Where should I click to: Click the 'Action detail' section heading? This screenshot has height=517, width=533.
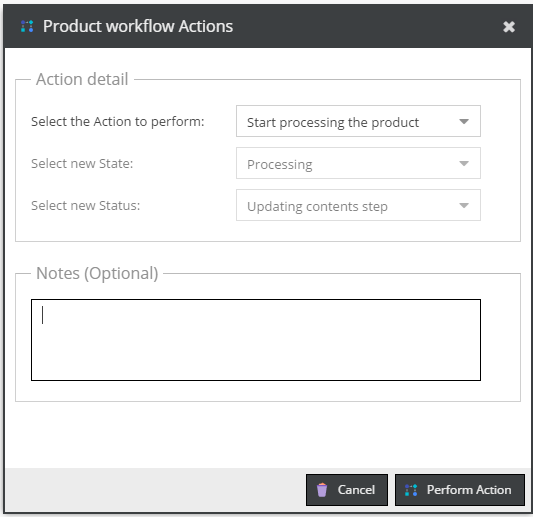click(82, 79)
